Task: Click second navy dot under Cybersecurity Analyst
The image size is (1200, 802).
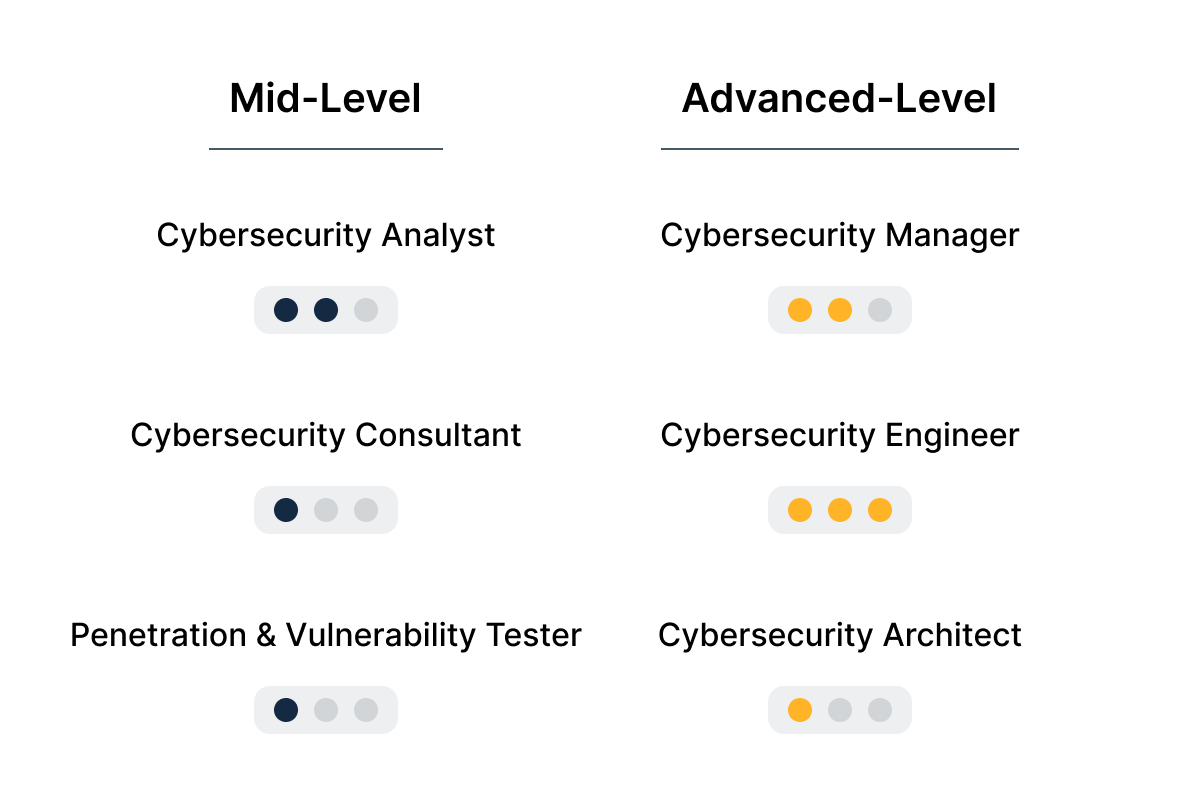Action: pyautogui.click(x=326, y=310)
